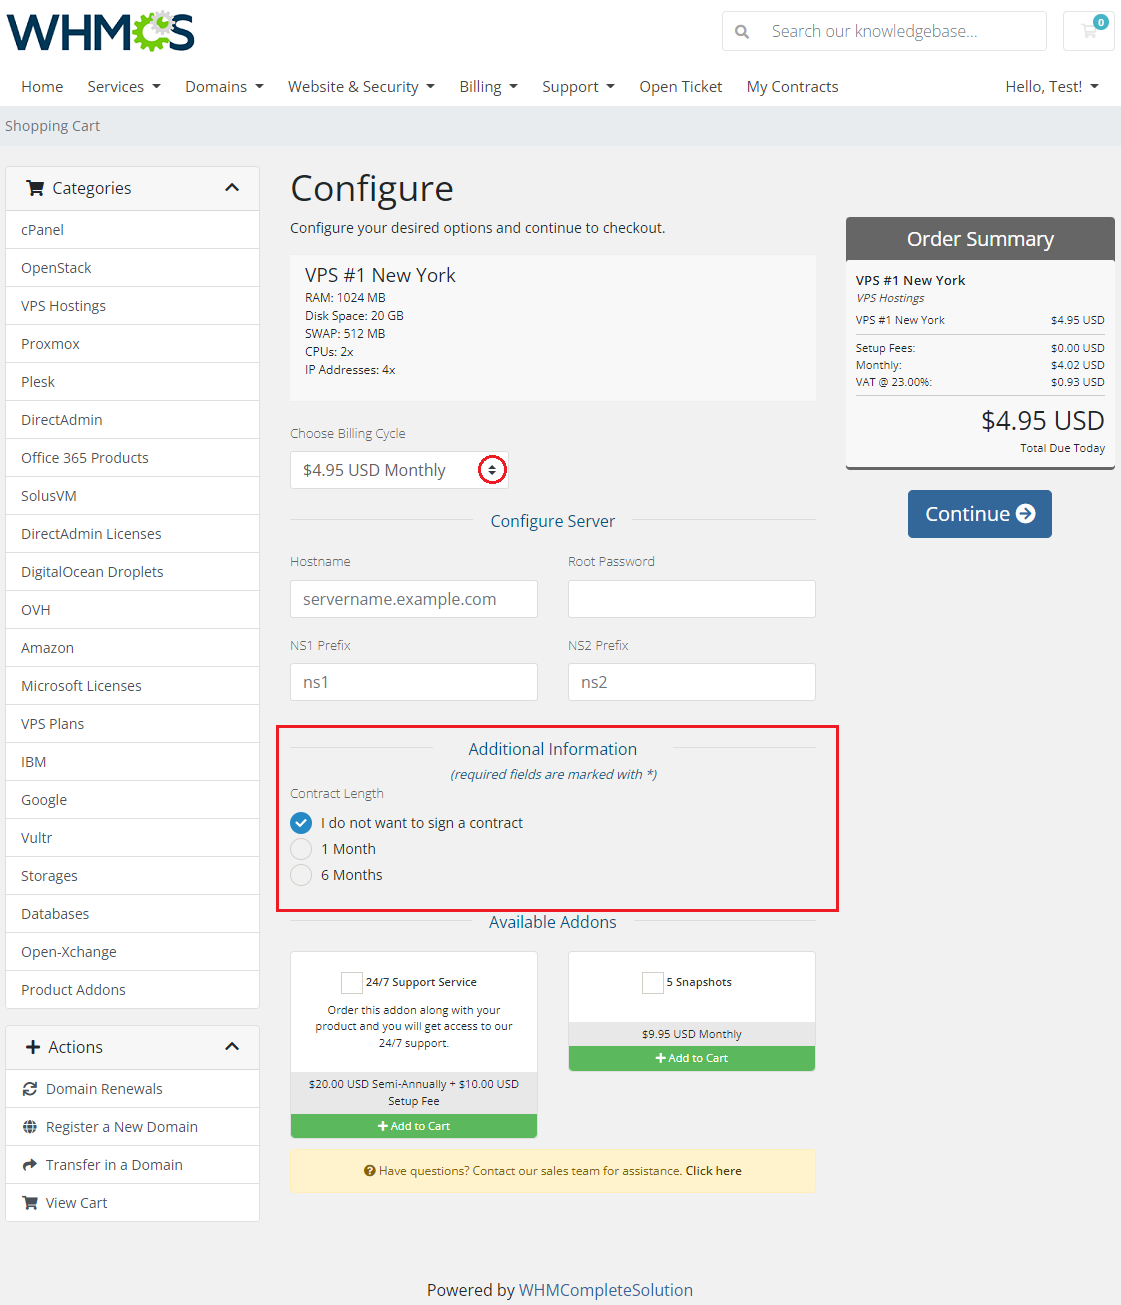This screenshot has height=1305, width=1121.
Task: Select the 1 Month contract length
Action: (x=301, y=849)
